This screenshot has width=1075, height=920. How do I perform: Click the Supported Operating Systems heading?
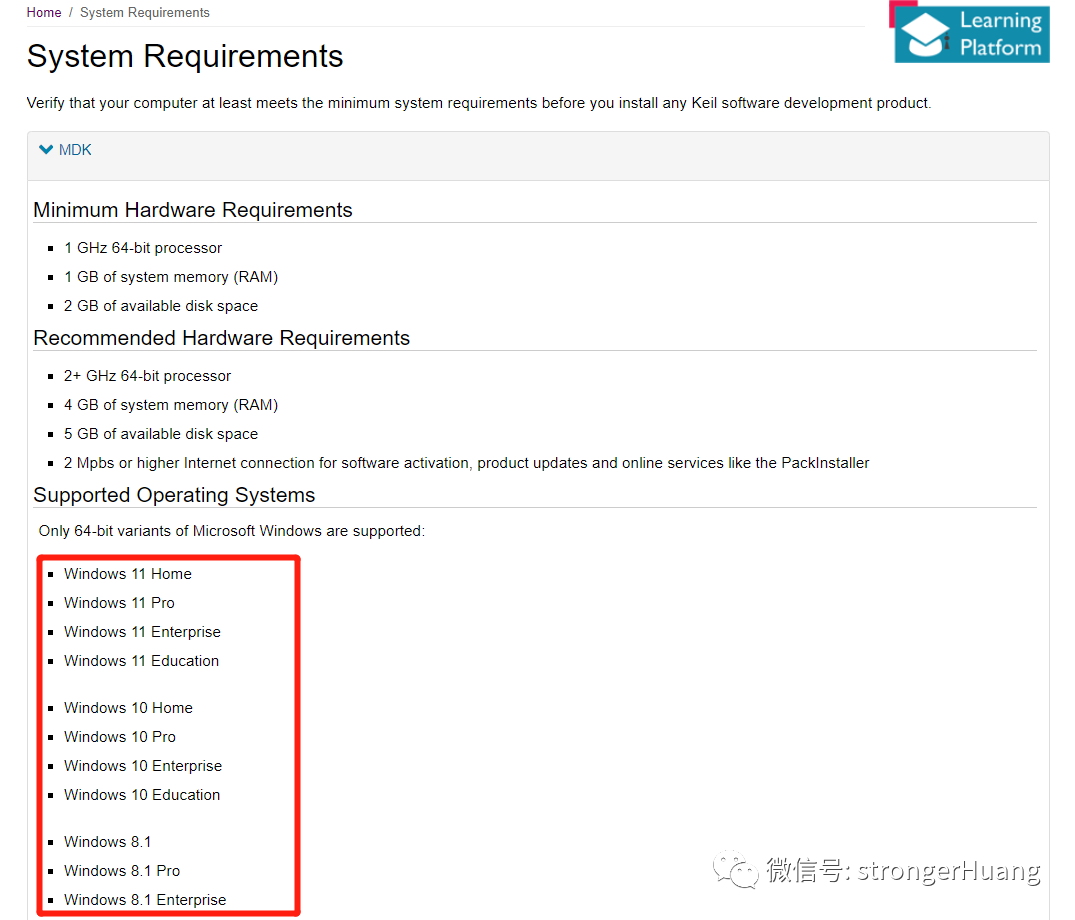tap(174, 495)
